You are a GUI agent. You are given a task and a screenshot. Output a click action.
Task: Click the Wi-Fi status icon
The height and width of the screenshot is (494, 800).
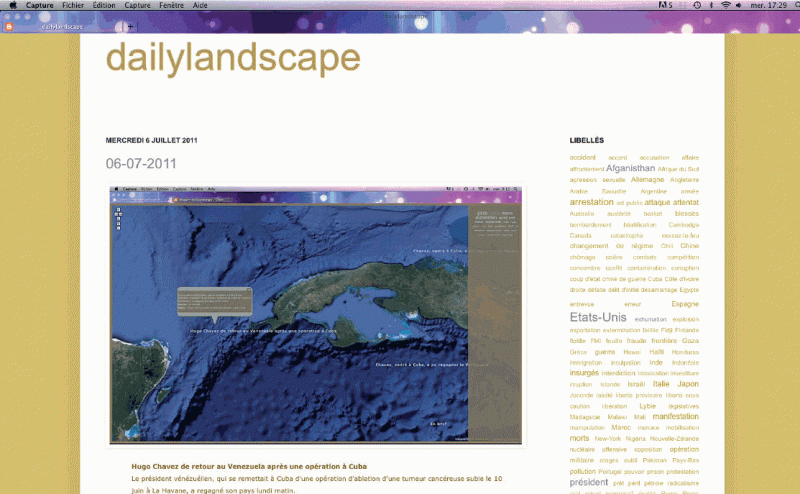[x=725, y=5]
